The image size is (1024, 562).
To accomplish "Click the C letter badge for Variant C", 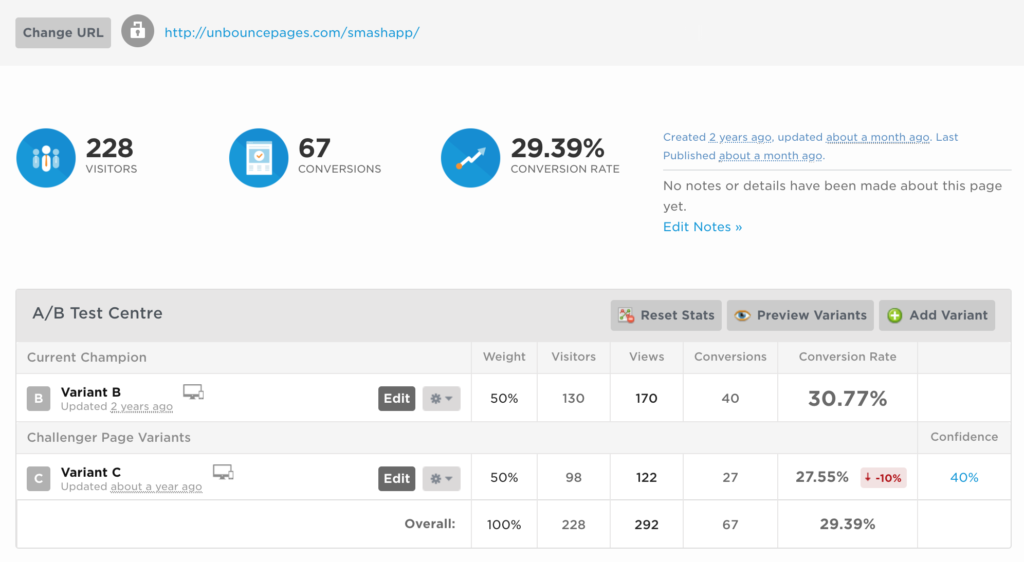I will tap(39, 478).
